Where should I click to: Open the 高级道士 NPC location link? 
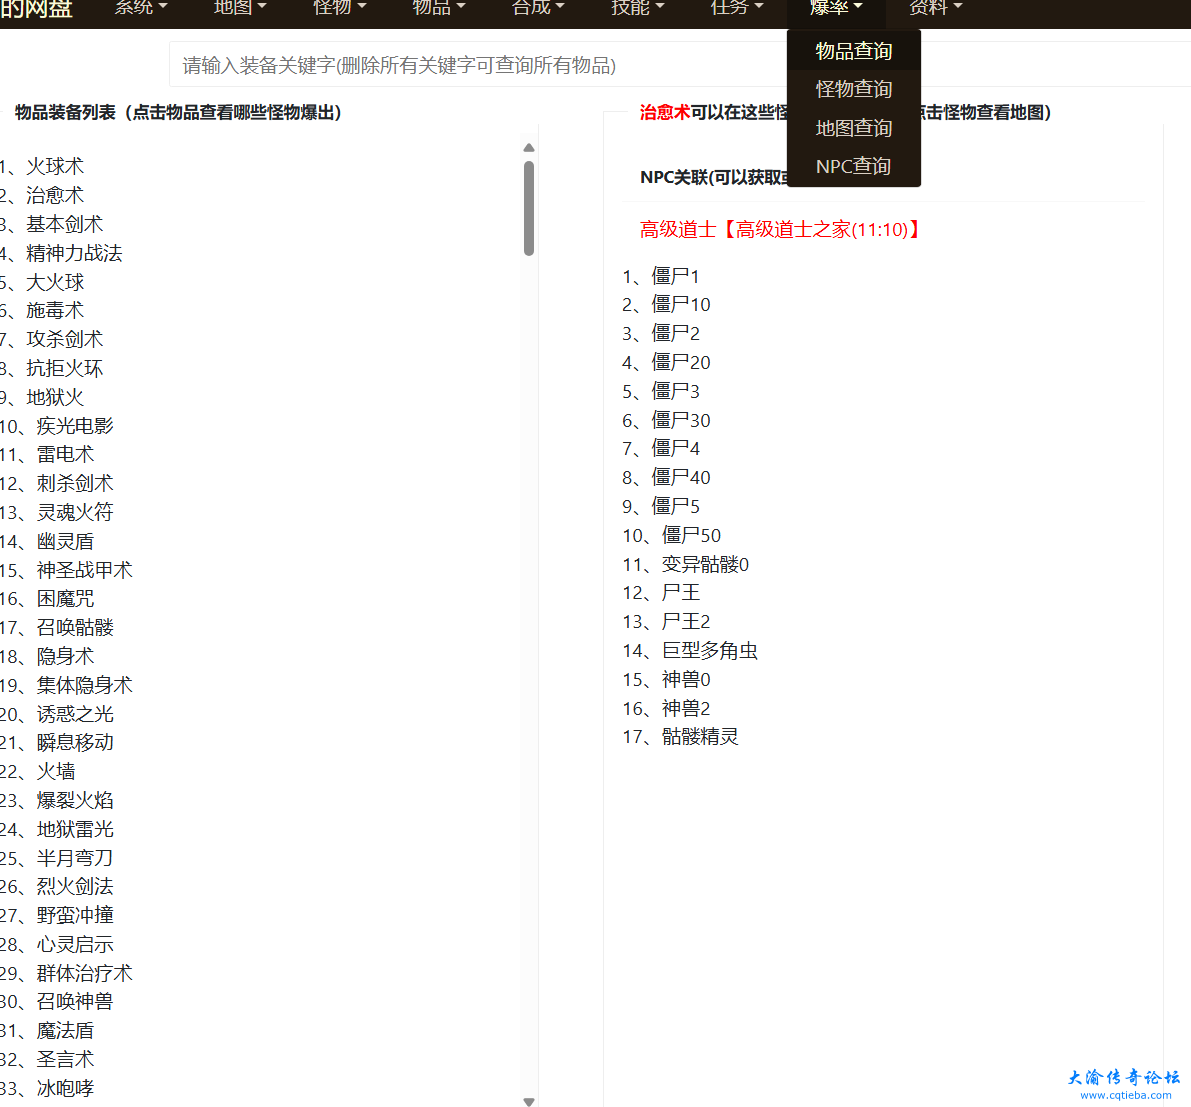point(780,229)
